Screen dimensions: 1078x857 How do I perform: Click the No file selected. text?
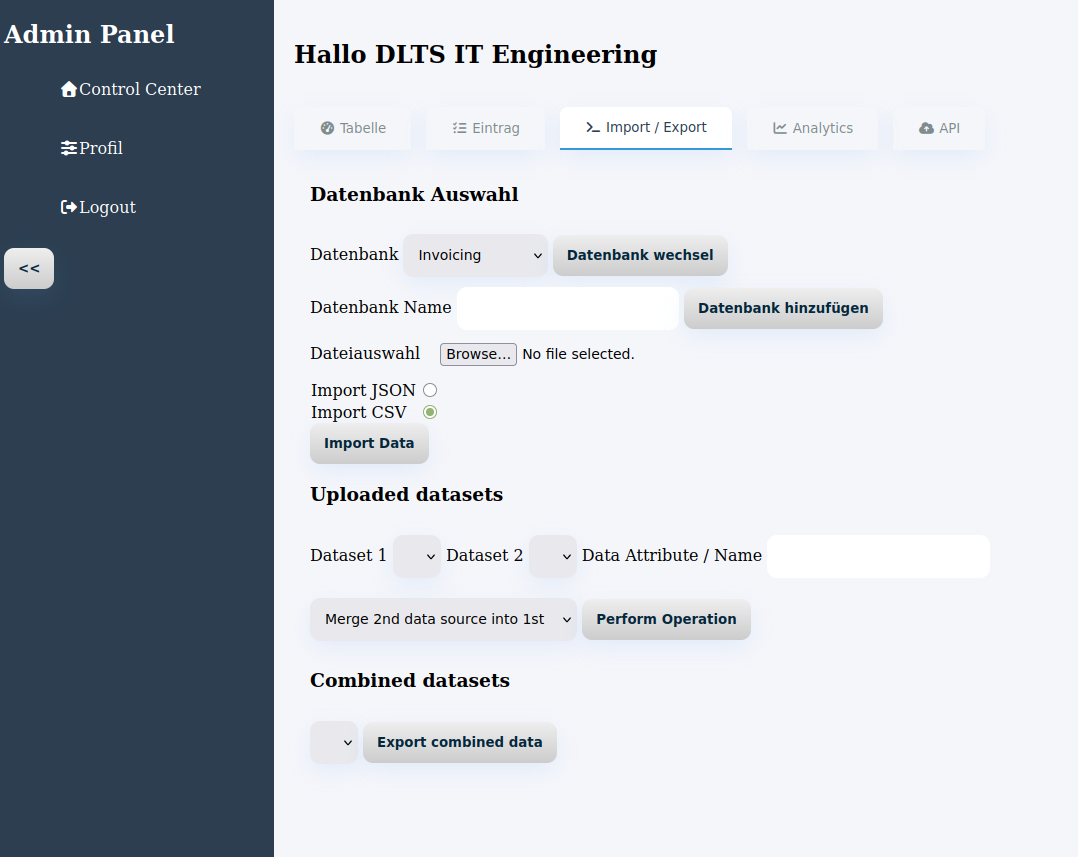coord(578,354)
